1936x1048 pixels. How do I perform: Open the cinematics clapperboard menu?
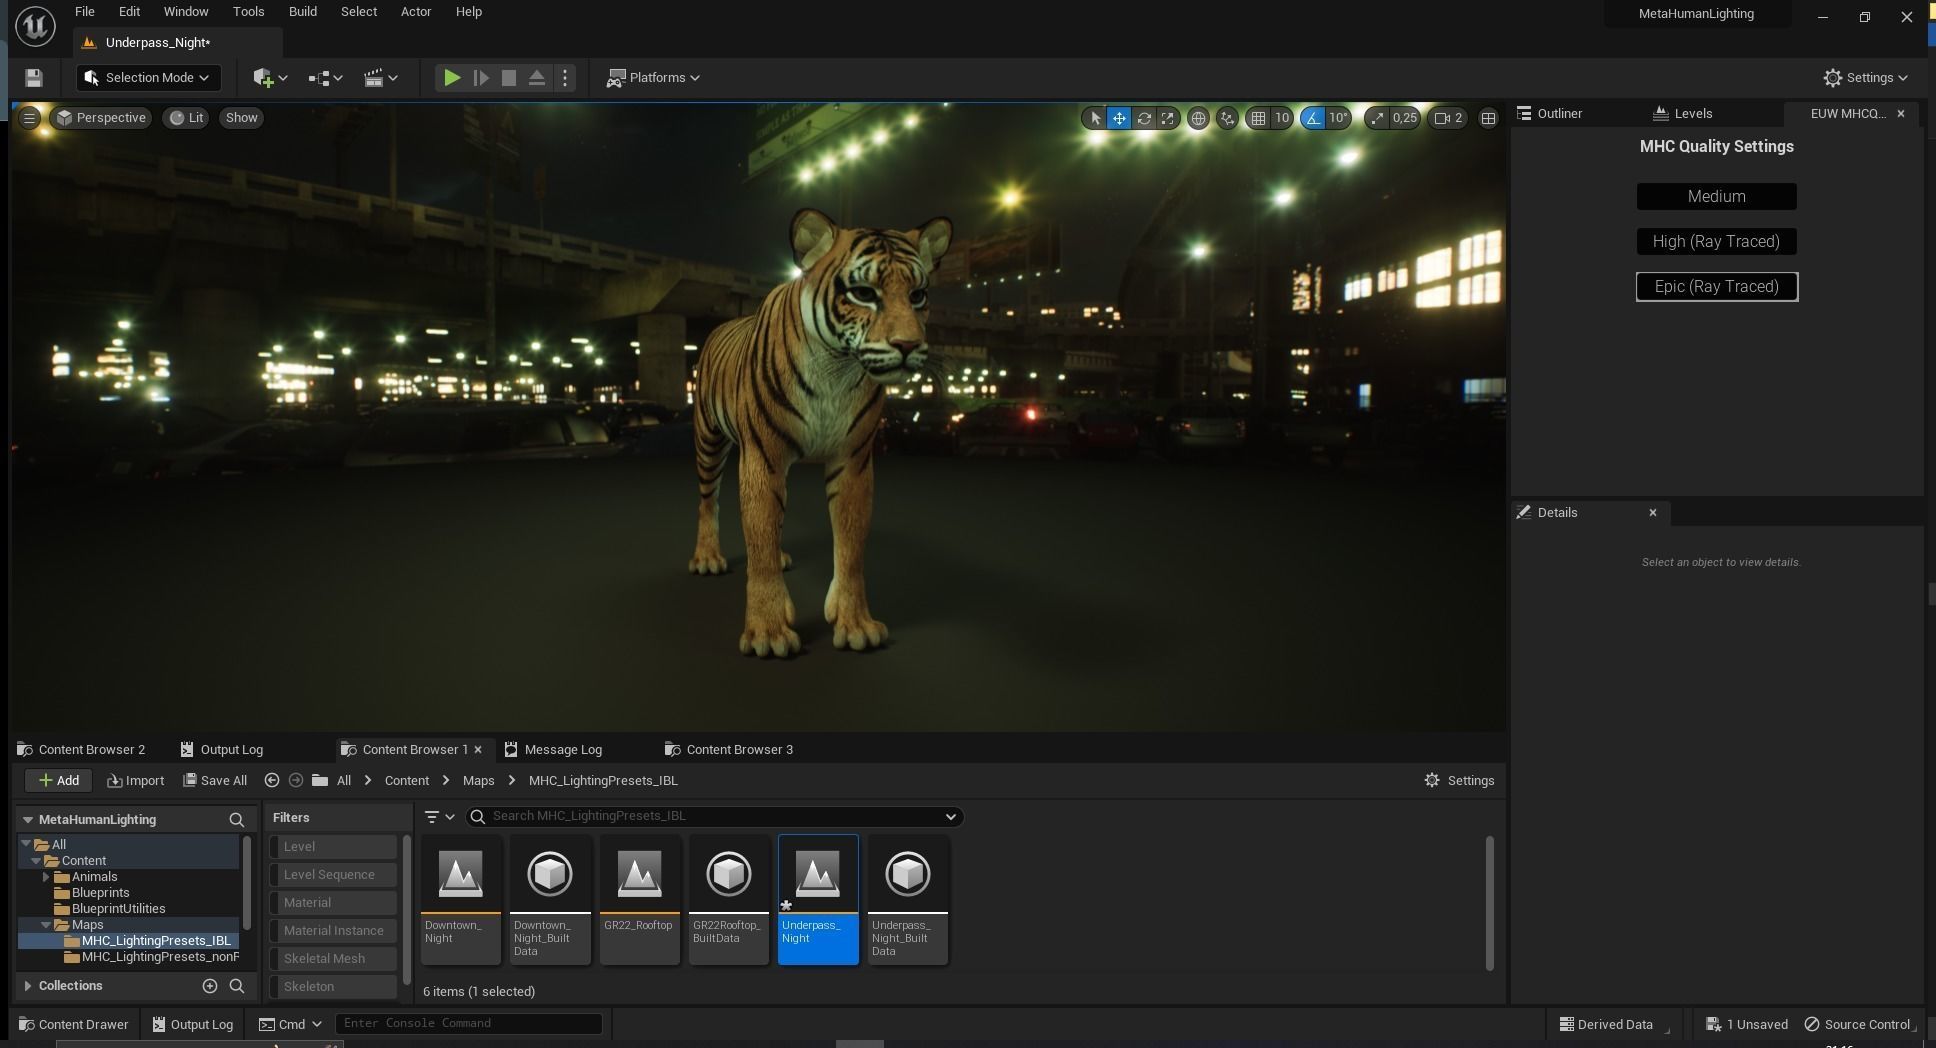click(x=380, y=78)
